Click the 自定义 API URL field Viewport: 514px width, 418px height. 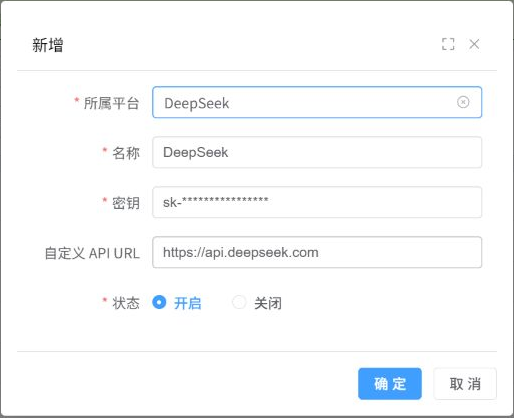(x=317, y=252)
